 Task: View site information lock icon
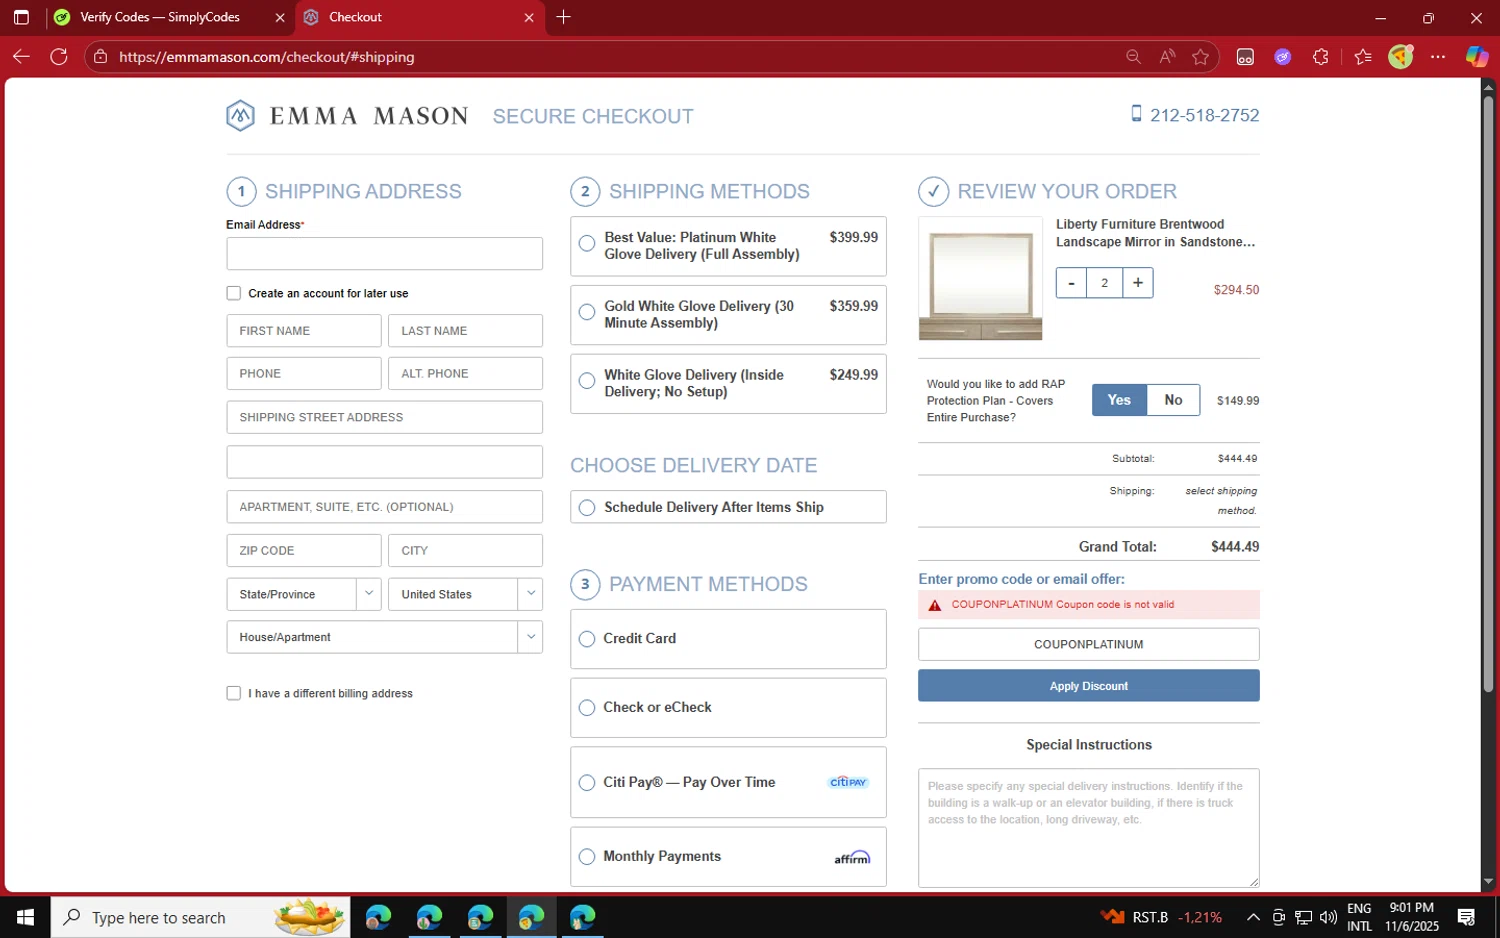point(100,57)
